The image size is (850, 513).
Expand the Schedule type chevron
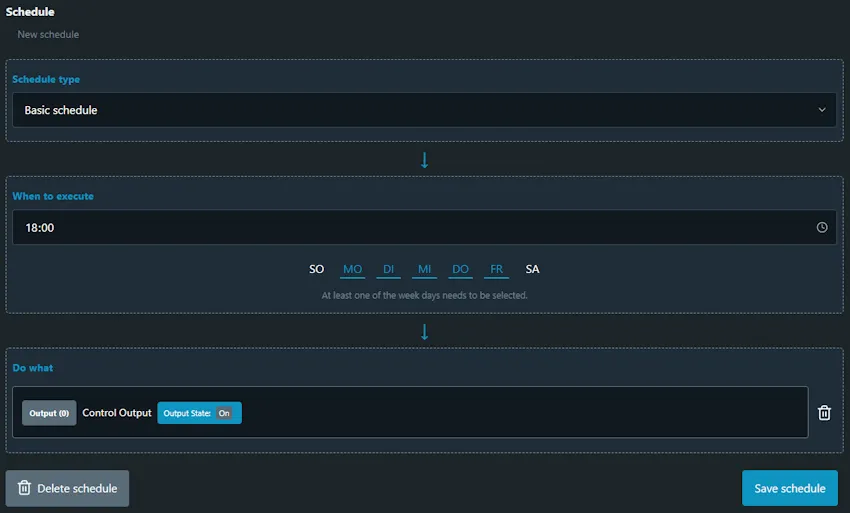[x=822, y=110]
